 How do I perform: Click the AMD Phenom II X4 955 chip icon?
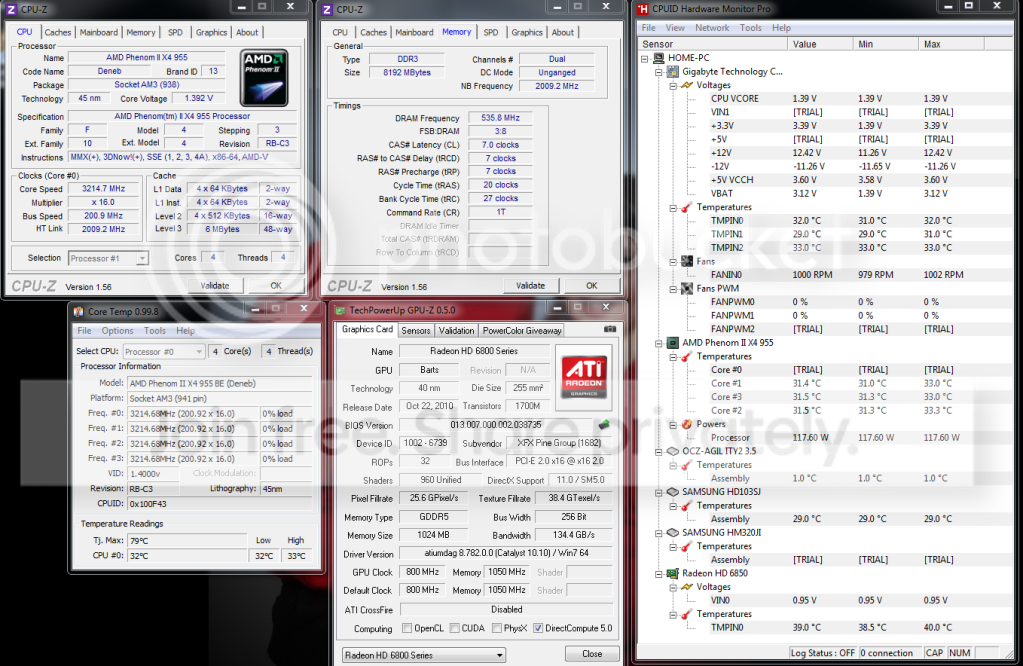click(x=673, y=342)
